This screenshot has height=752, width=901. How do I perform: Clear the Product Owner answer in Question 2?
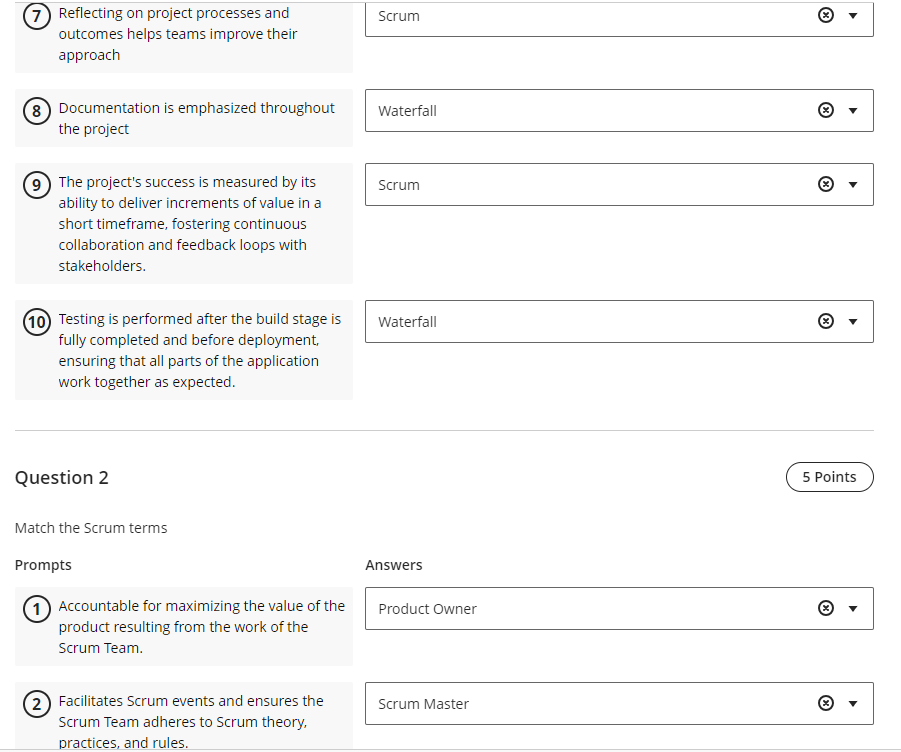point(825,608)
